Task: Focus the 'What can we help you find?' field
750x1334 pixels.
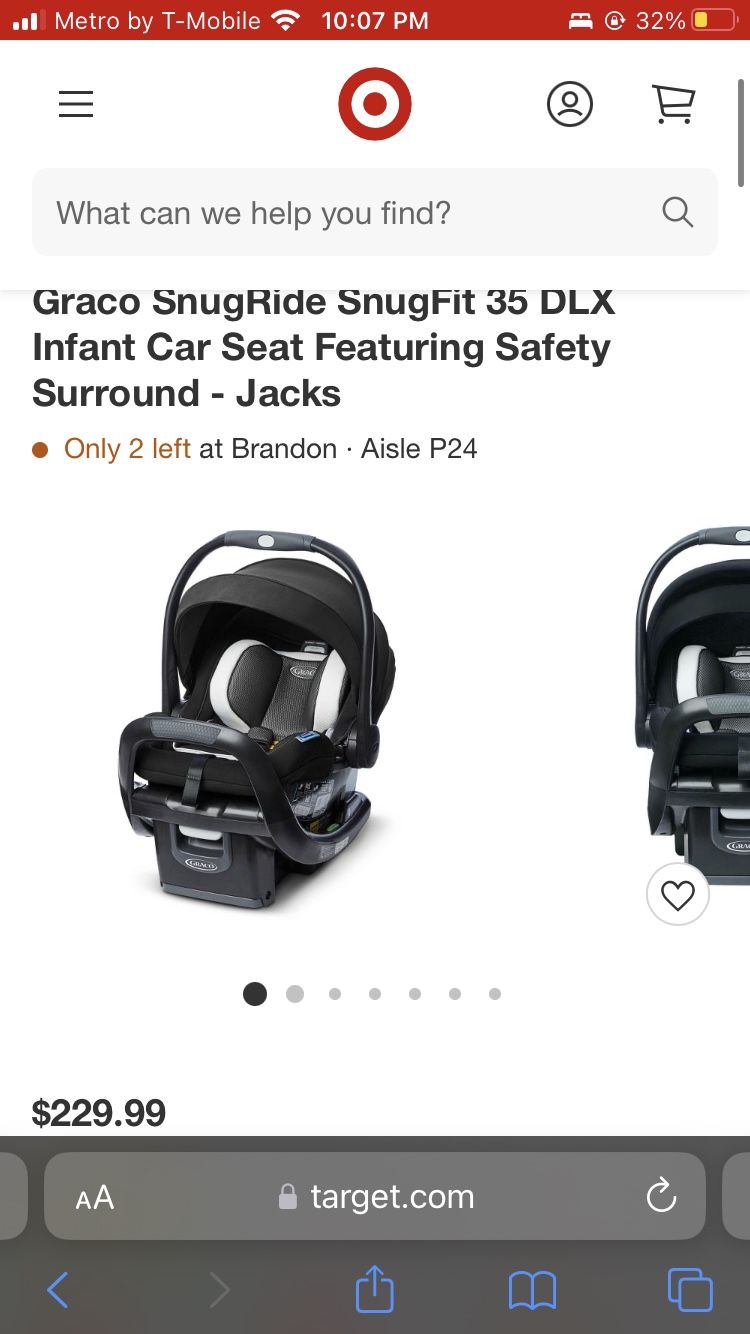Action: pyautogui.click(x=375, y=212)
